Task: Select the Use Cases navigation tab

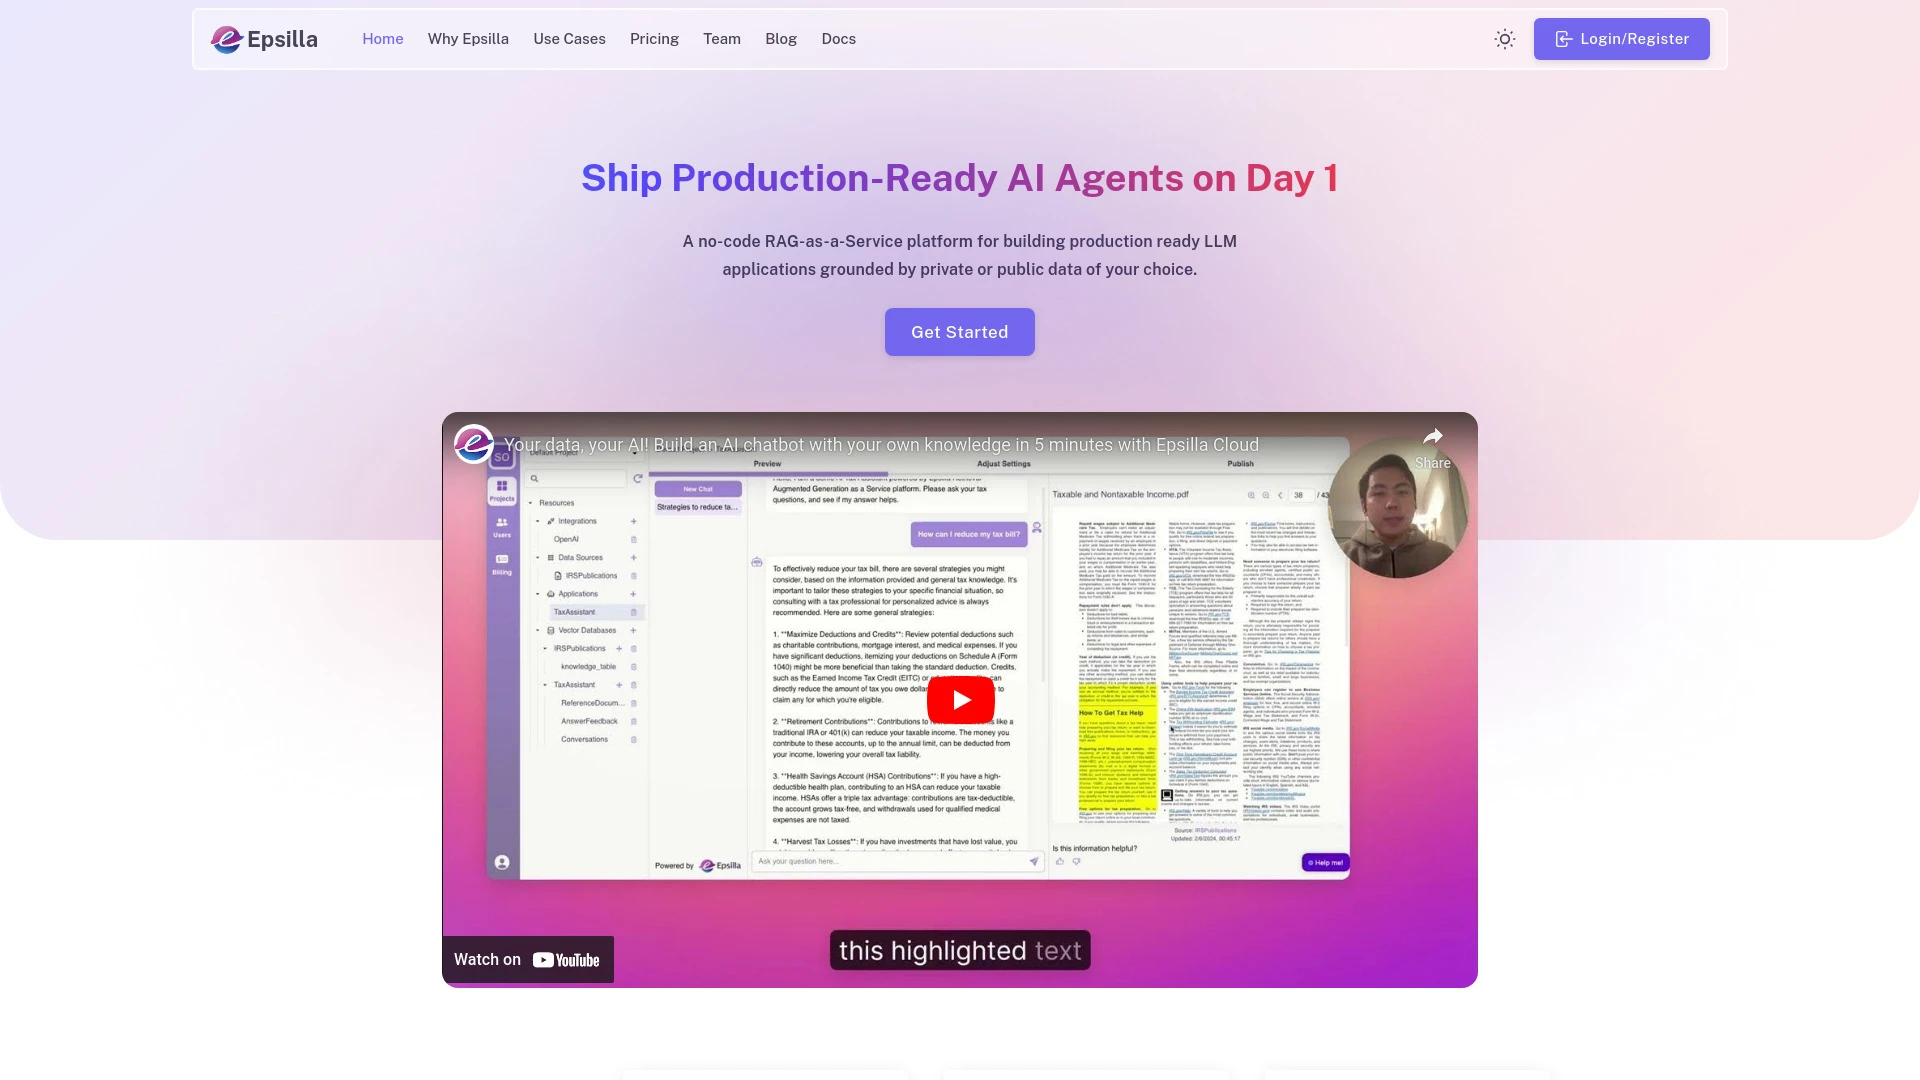Action: 568,38
